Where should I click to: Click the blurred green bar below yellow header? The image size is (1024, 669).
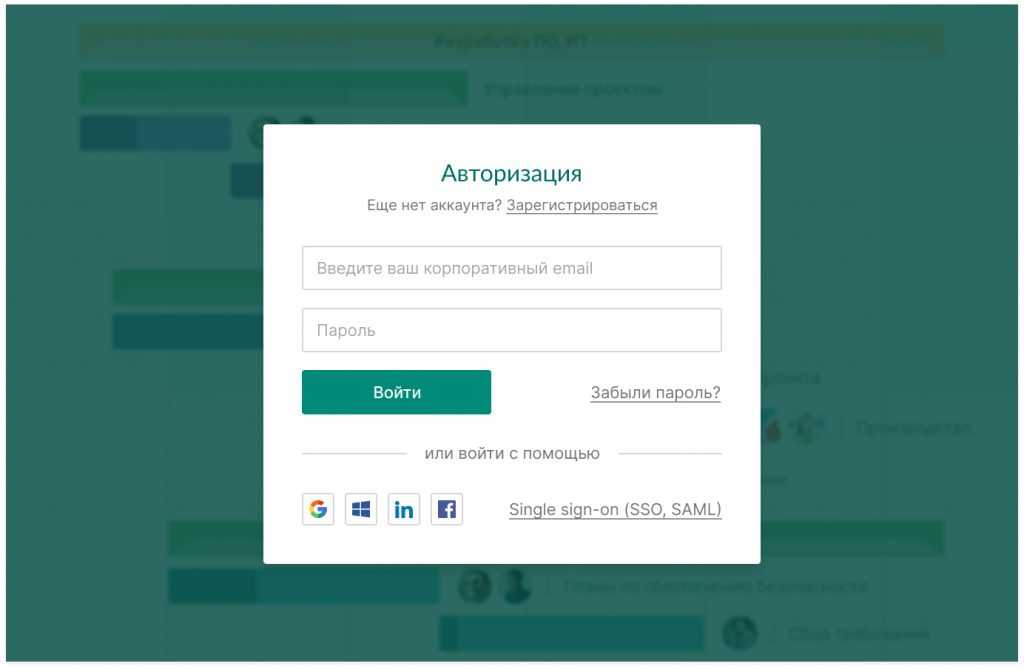click(x=274, y=88)
